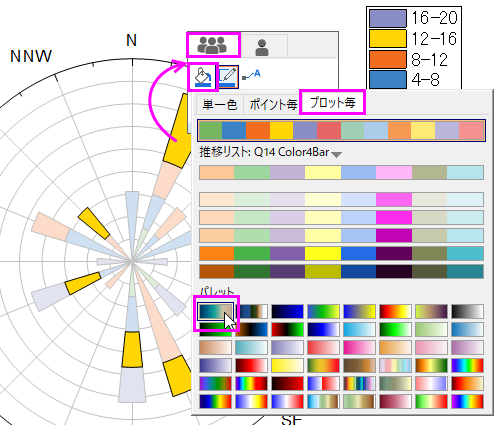500x425 pixels.
Task: Select the orange to peach fading palette
Action: [x=395, y=347]
